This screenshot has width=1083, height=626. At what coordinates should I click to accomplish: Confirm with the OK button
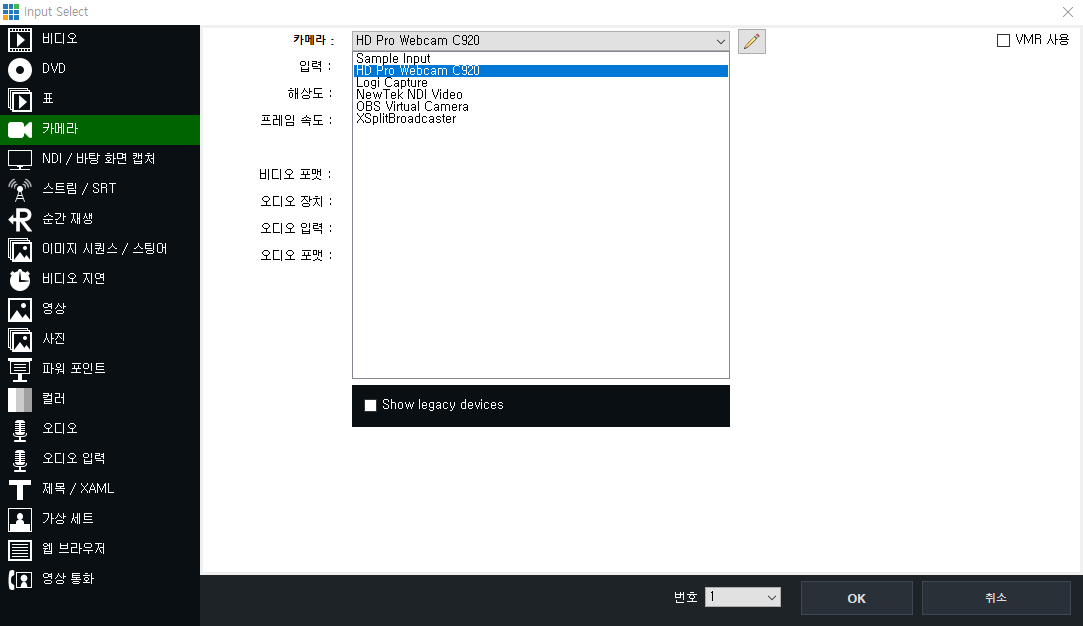tap(856, 598)
